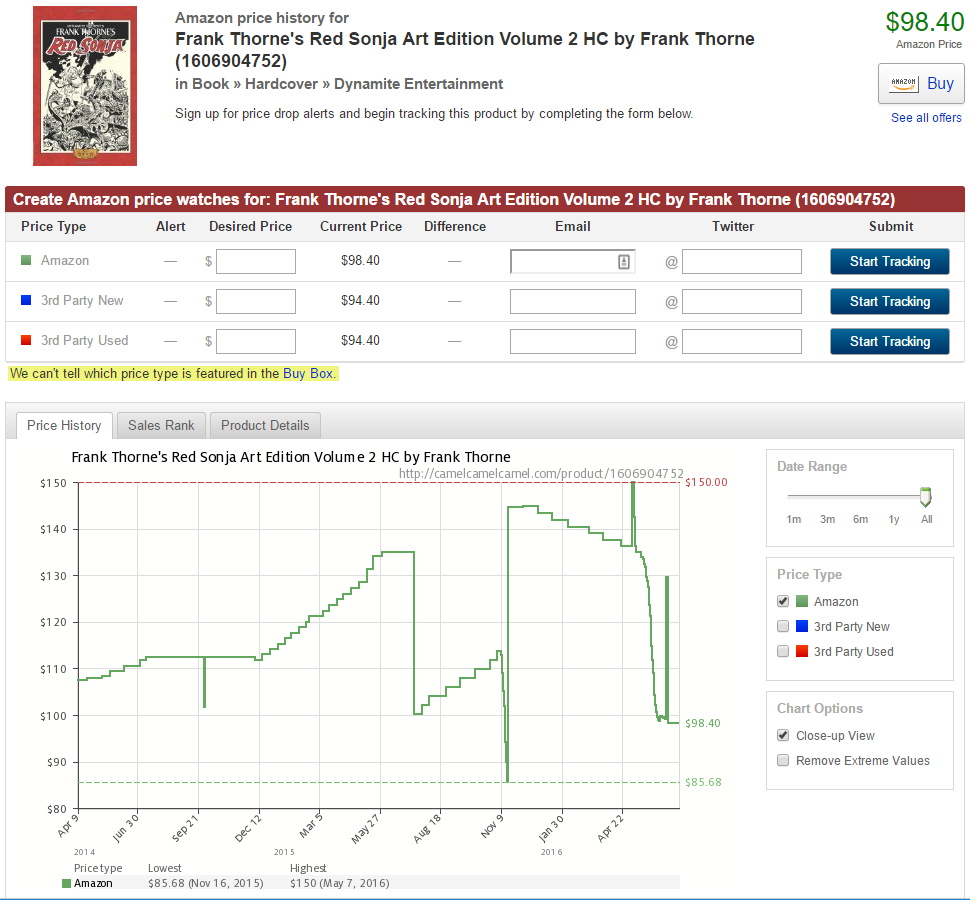
Task: Uncheck the Amazon price type checkbox
Action: [x=783, y=601]
